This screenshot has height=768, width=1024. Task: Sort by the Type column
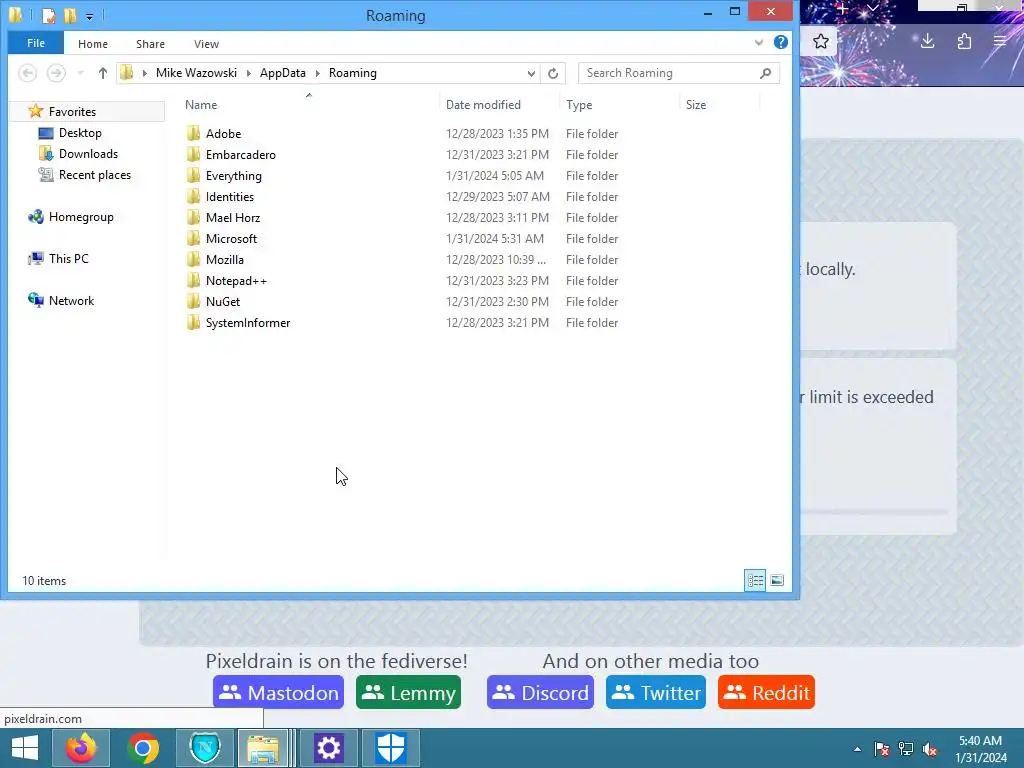(x=579, y=104)
